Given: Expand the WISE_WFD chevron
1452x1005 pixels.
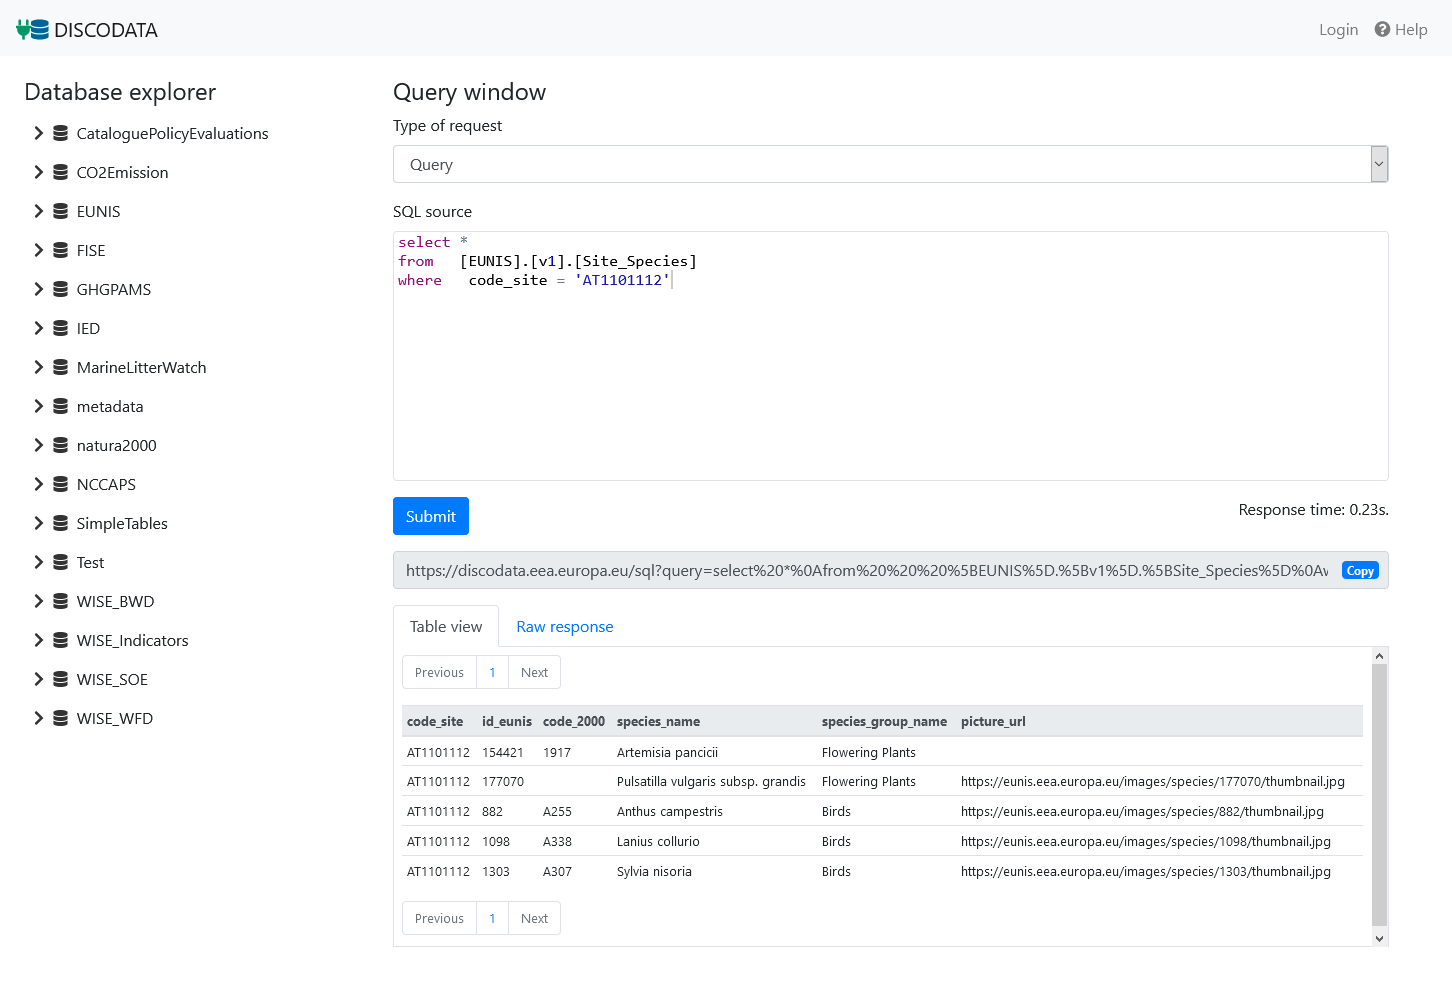Looking at the screenshot, I should pos(38,718).
